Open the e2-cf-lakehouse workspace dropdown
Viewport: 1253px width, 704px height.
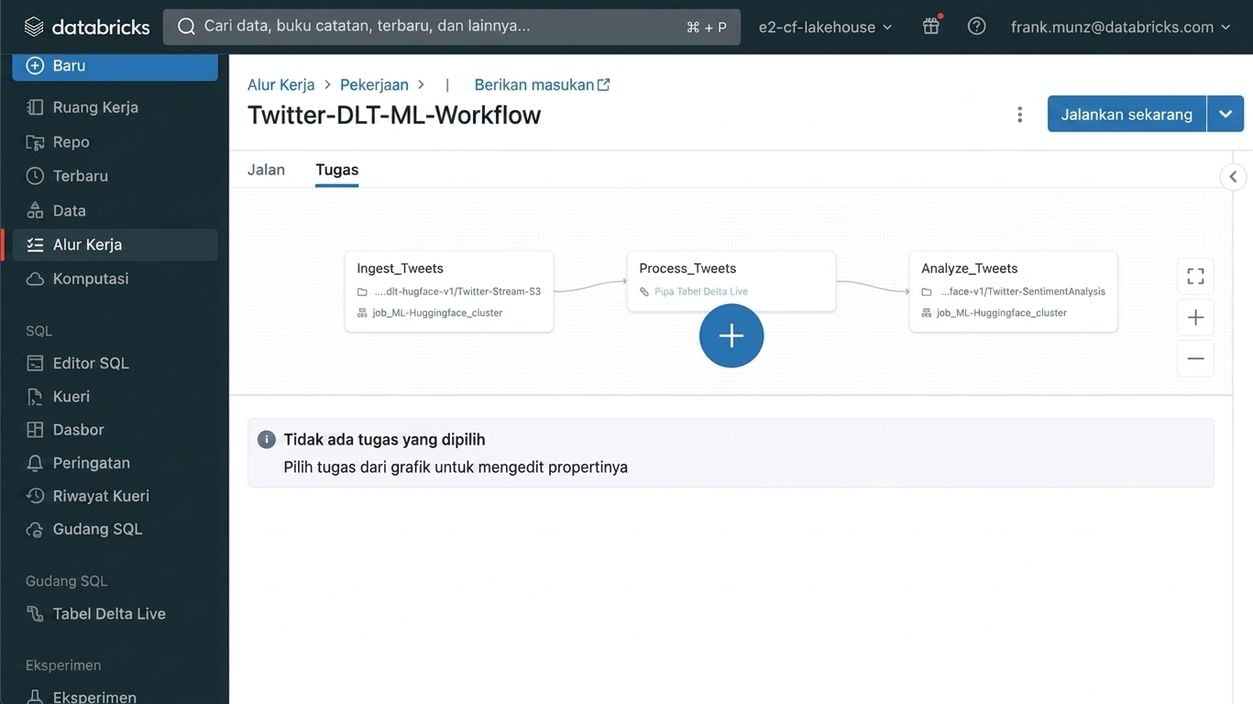pos(826,27)
